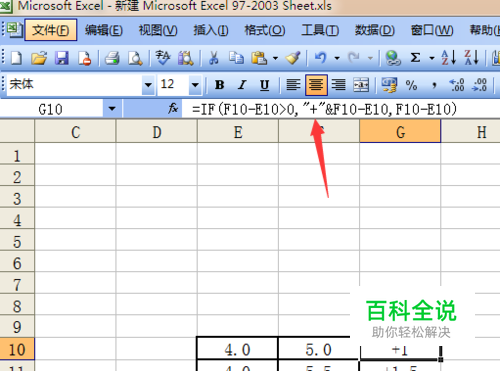500x371 pixels.
Task: Open AutoSum functions dropdown arrow
Action: [432, 58]
